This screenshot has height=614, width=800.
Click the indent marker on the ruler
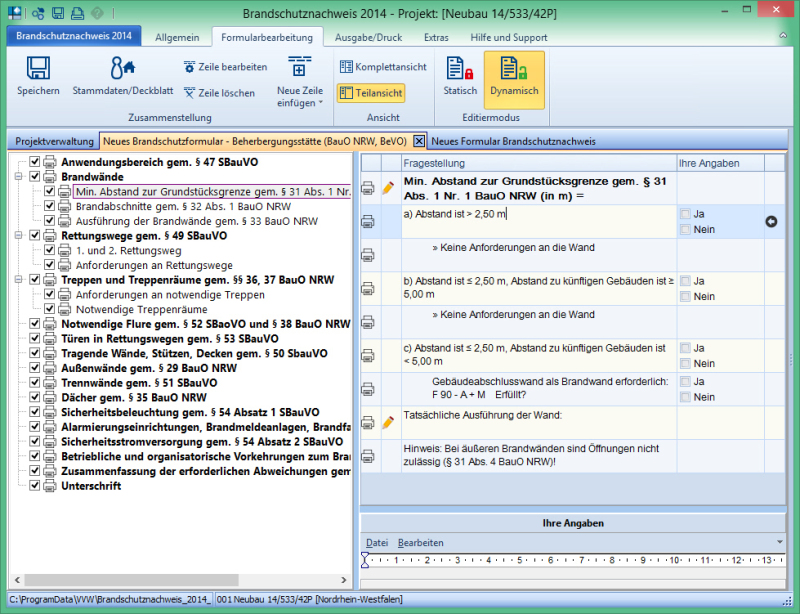tap(365, 559)
